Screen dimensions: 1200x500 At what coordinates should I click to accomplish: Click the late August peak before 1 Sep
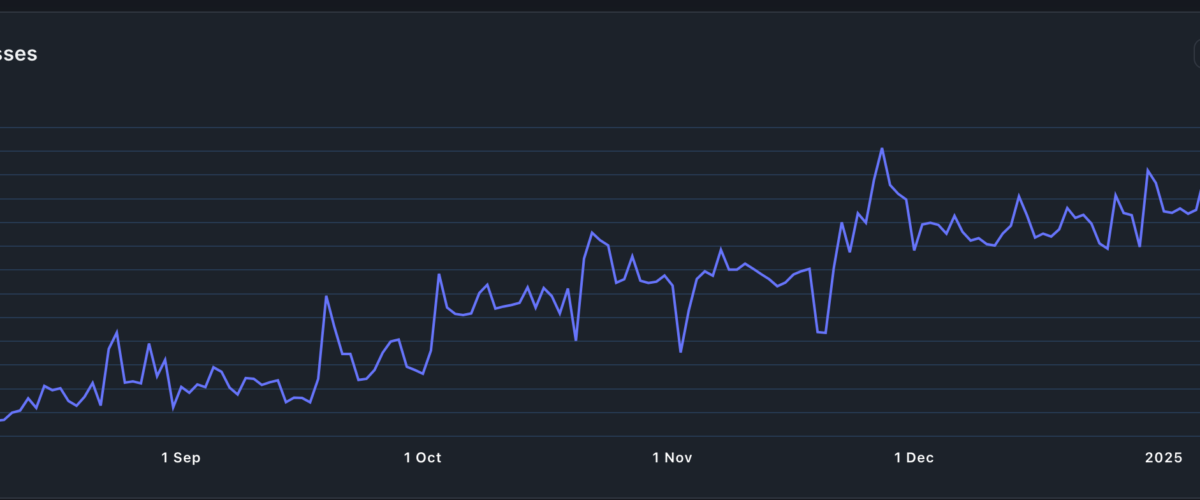117,332
